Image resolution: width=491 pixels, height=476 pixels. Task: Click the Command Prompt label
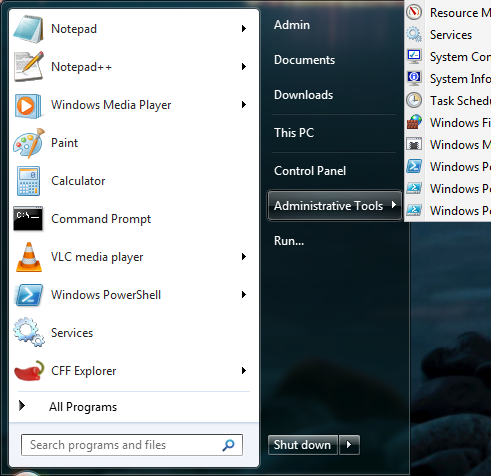click(x=101, y=219)
